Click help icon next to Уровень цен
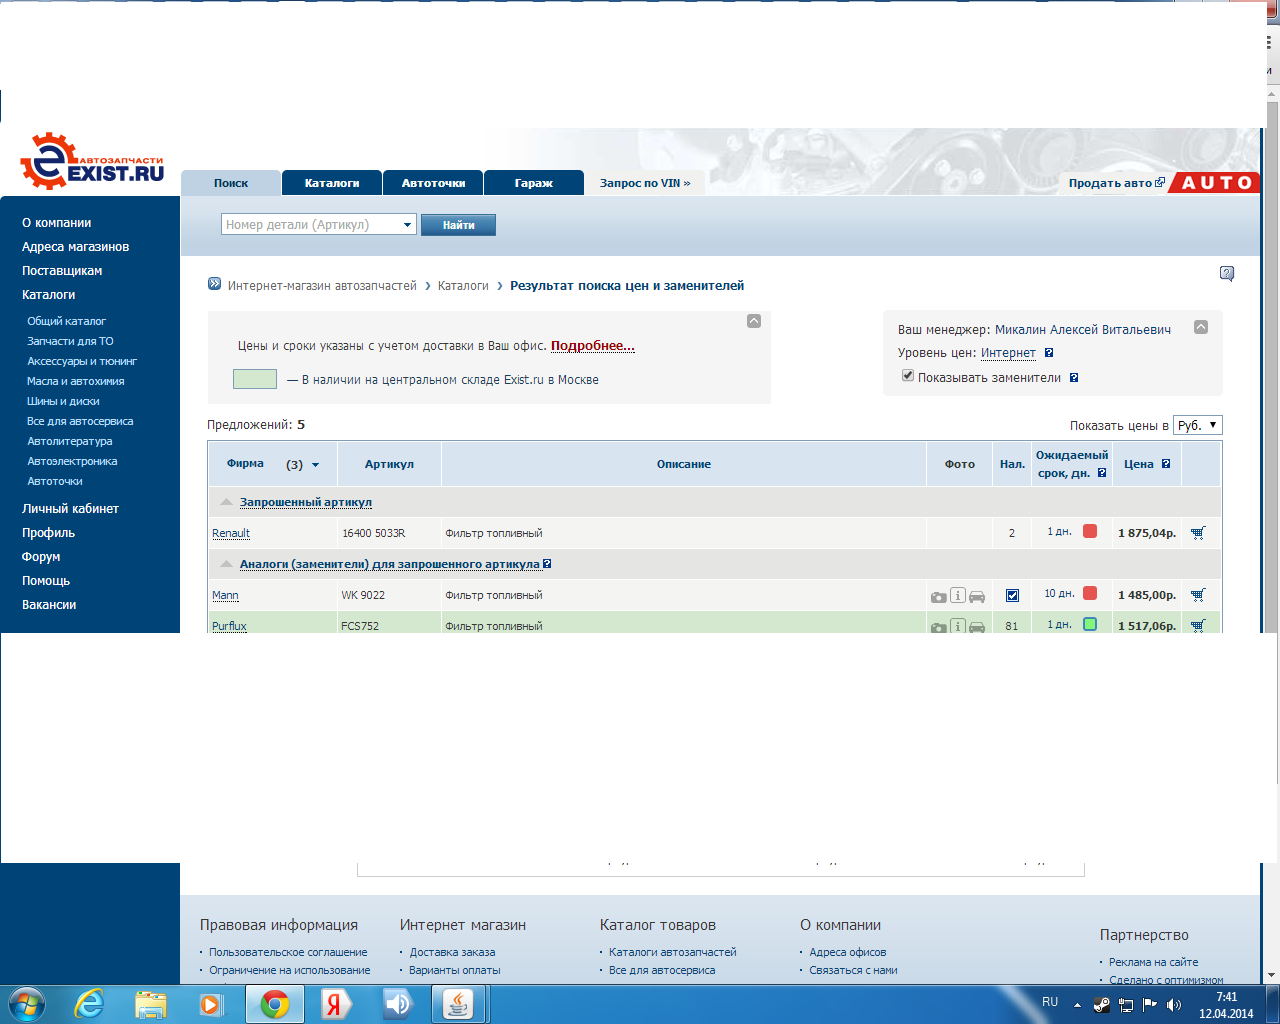Screen dimensions: 1280x1024 pyautogui.click(x=1049, y=353)
